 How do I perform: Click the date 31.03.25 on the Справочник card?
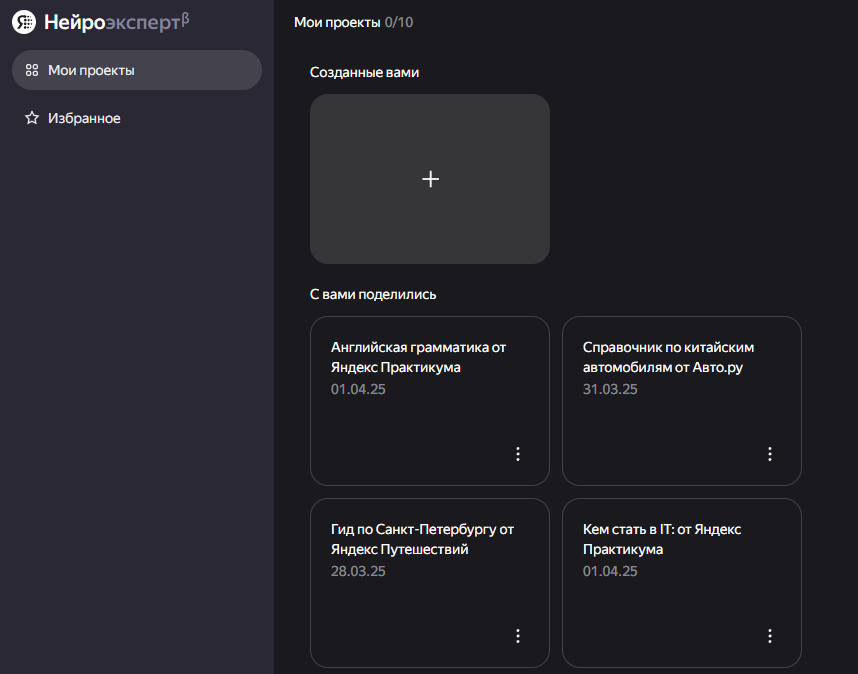click(x=610, y=389)
